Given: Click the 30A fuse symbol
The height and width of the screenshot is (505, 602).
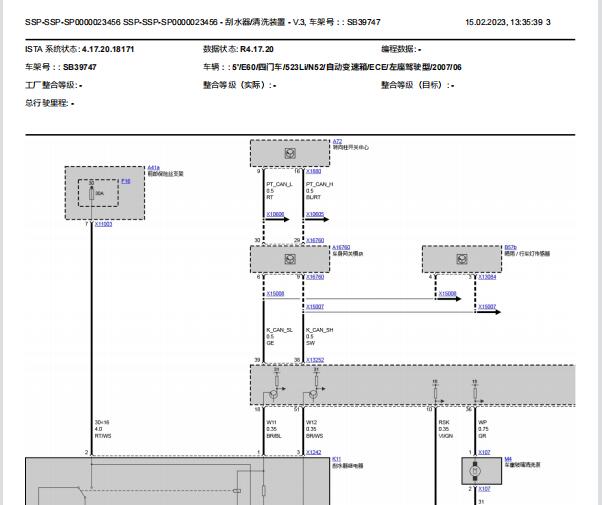Looking at the screenshot, I should click(91, 194).
